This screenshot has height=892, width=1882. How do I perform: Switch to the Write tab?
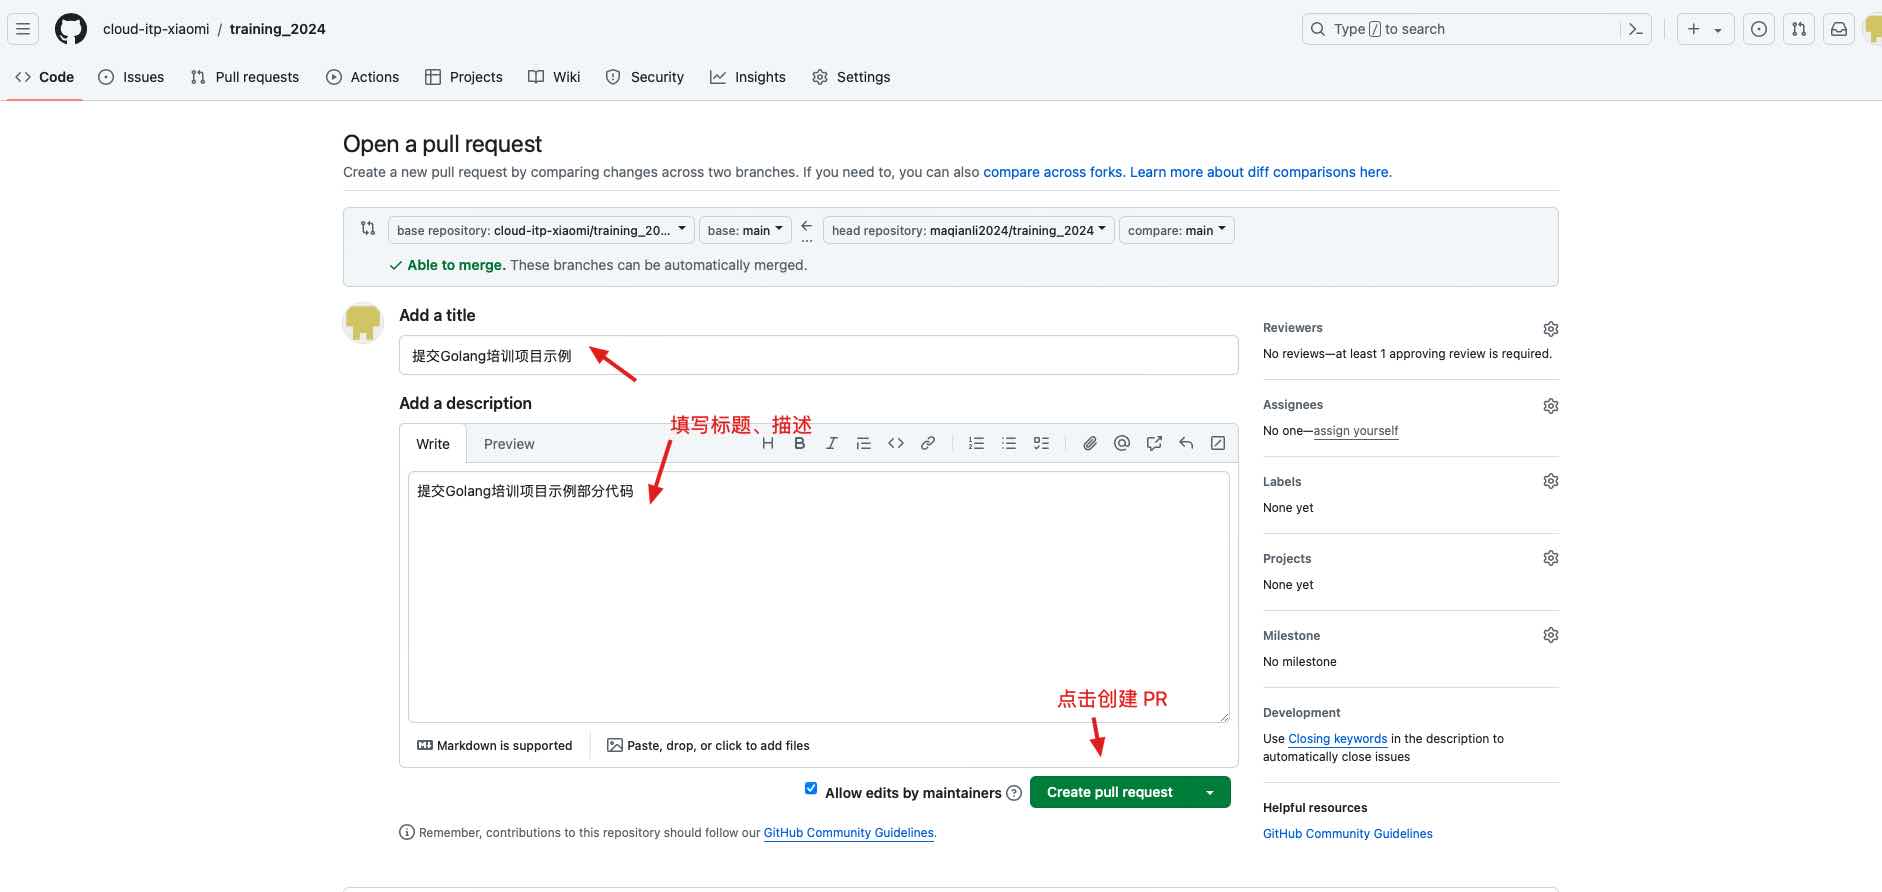(x=433, y=444)
